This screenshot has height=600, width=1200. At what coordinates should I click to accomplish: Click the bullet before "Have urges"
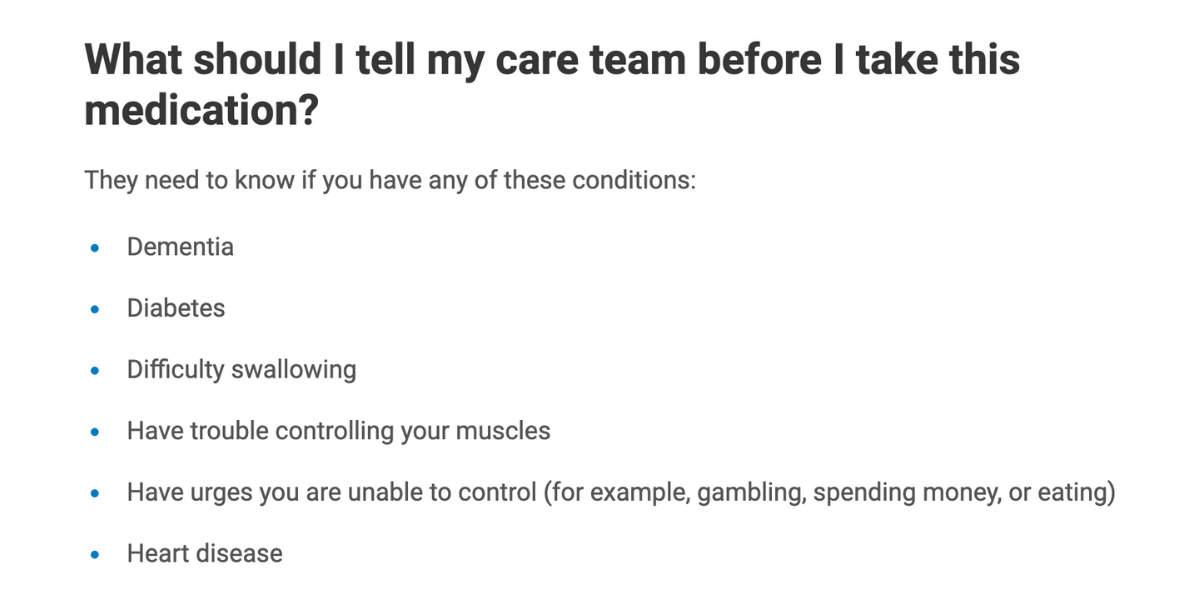pyautogui.click(x=95, y=494)
